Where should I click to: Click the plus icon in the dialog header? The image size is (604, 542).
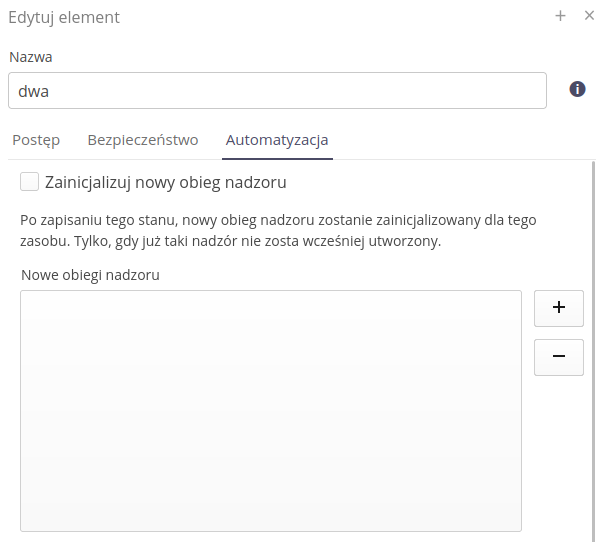tap(561, 16)
